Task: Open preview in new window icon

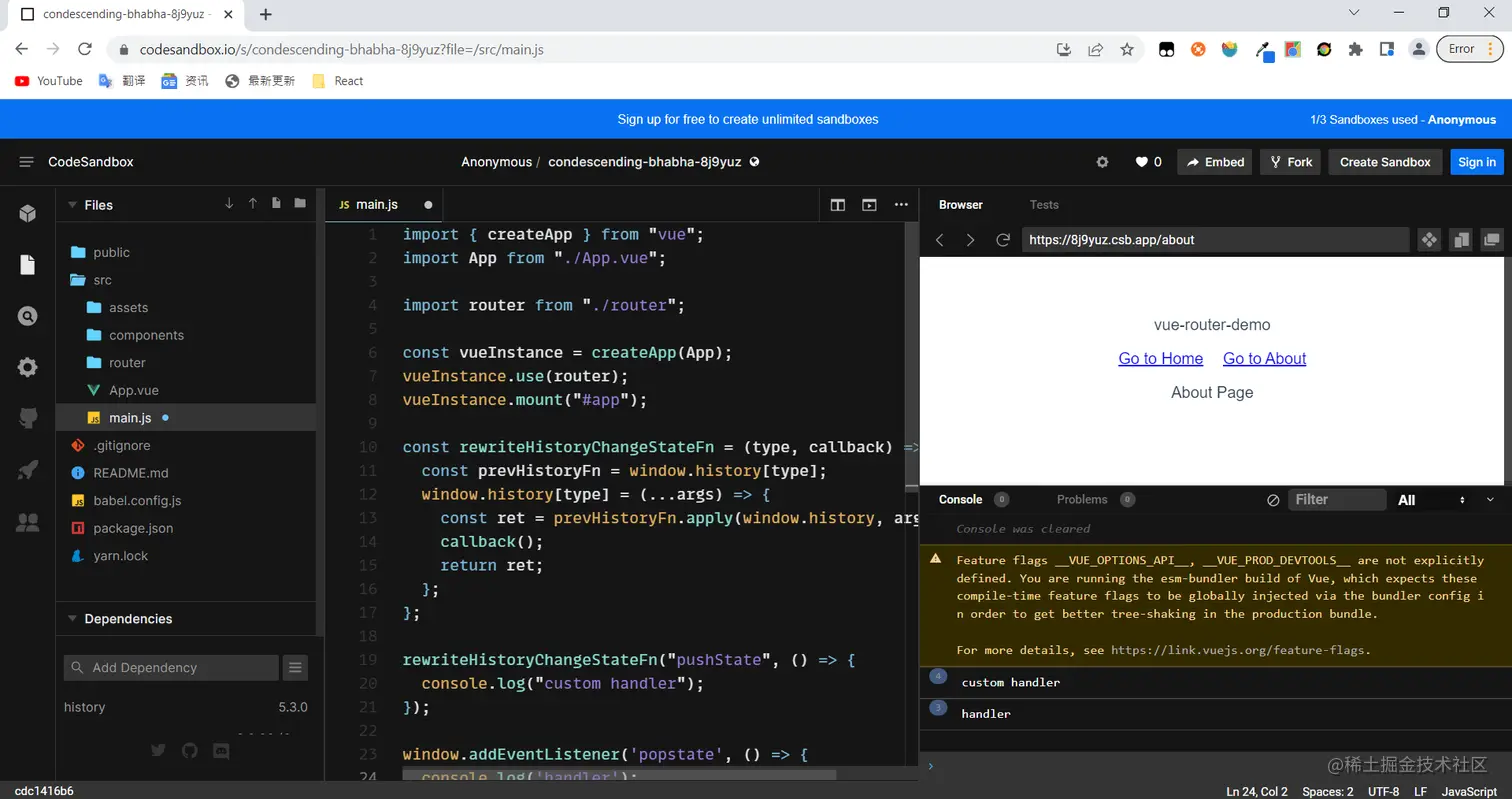Action: click(1492, 240)
